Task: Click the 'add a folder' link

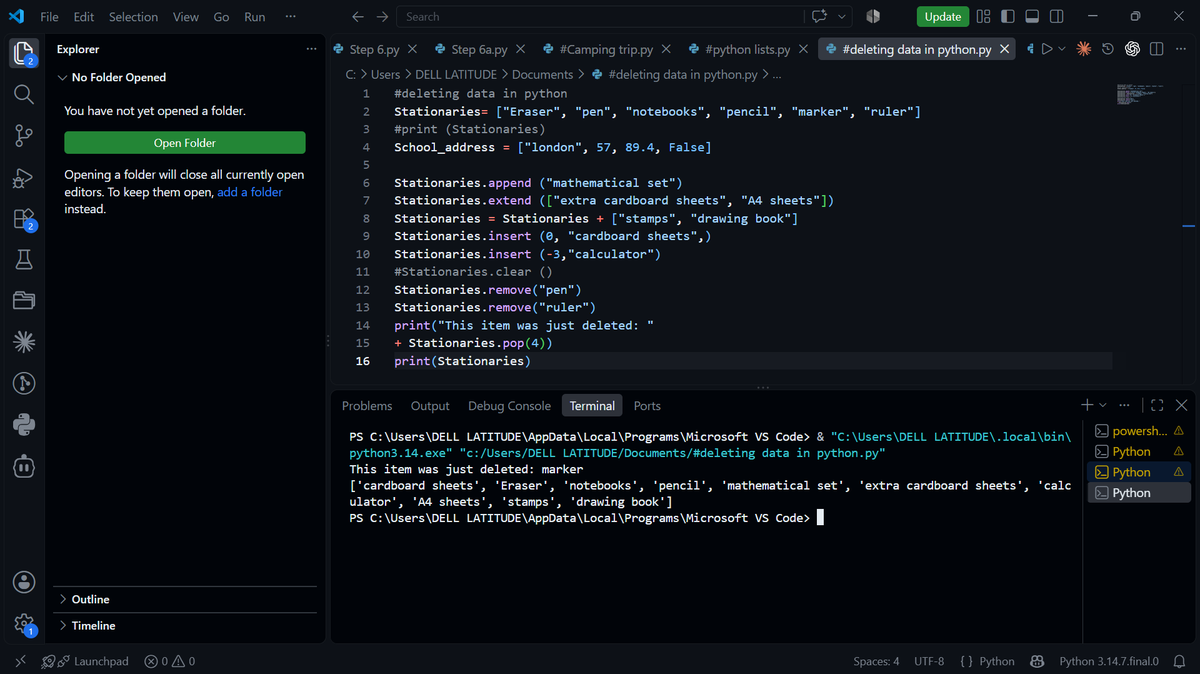Action: pyautogui.click(x=250, y=192)
